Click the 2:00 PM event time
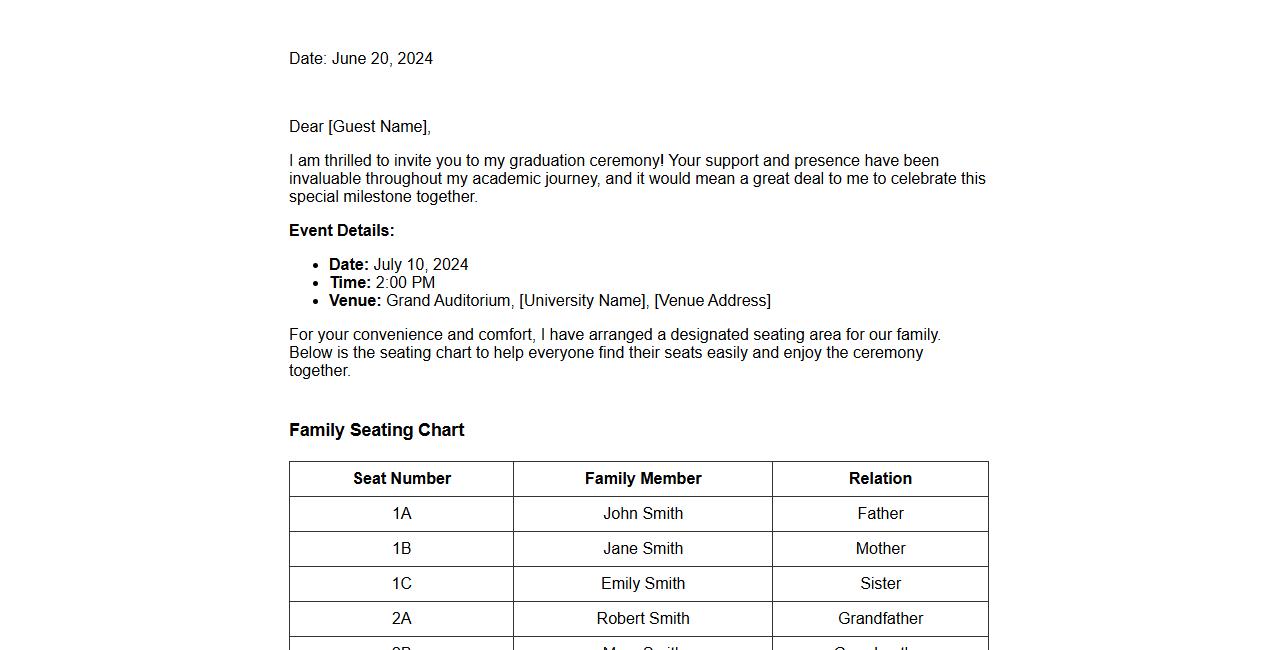Image resolution: width=1278 pixels, height=650 pixels. click(x=405, y=283)
